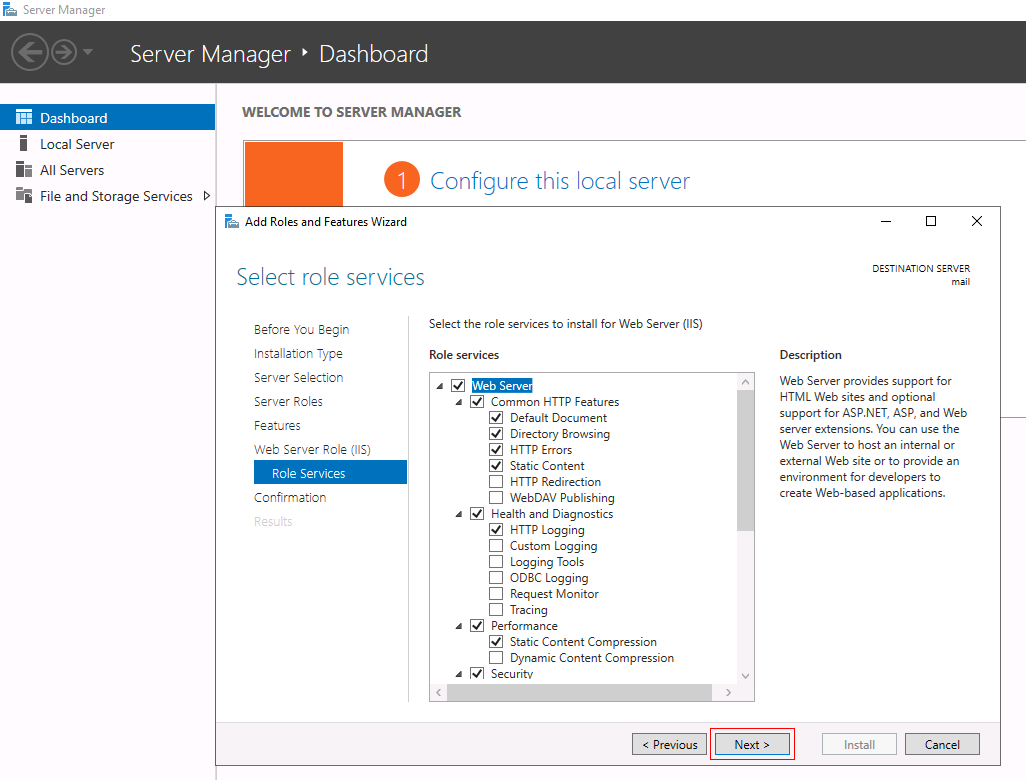Click the Server Manager title bar icon
This screenshot has height=780, width=1026.
[10, 10]
